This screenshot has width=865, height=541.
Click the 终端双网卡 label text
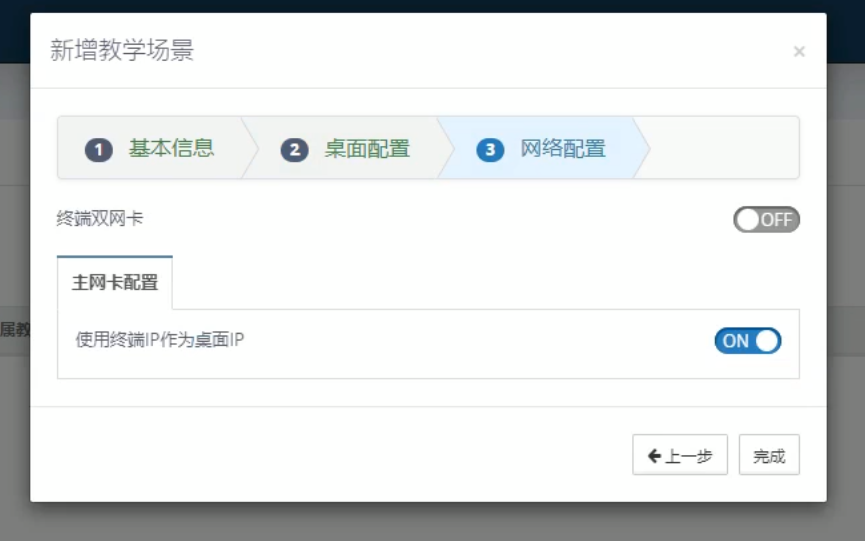tap(100, 217)
